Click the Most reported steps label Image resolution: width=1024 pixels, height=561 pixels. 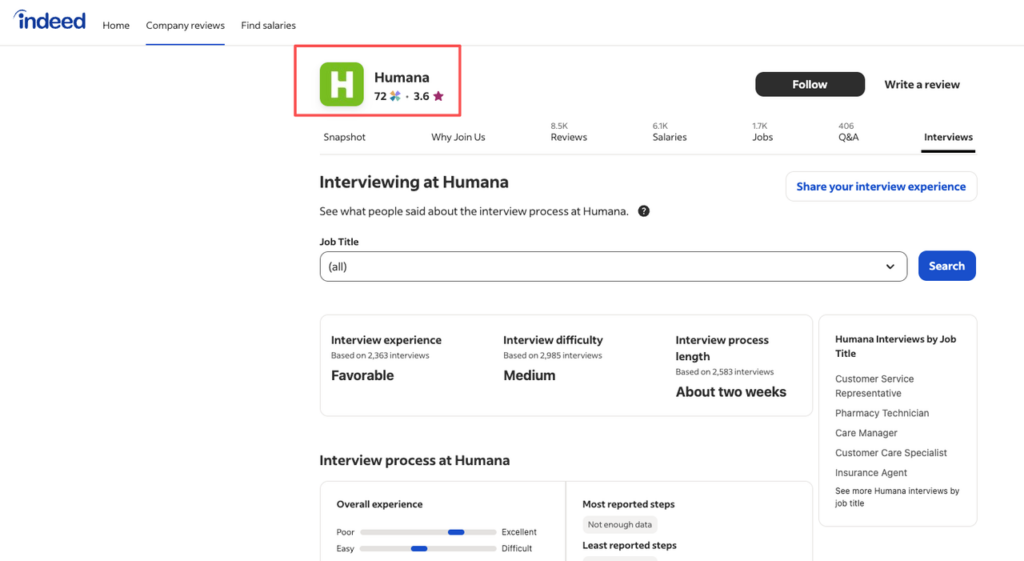628,504
